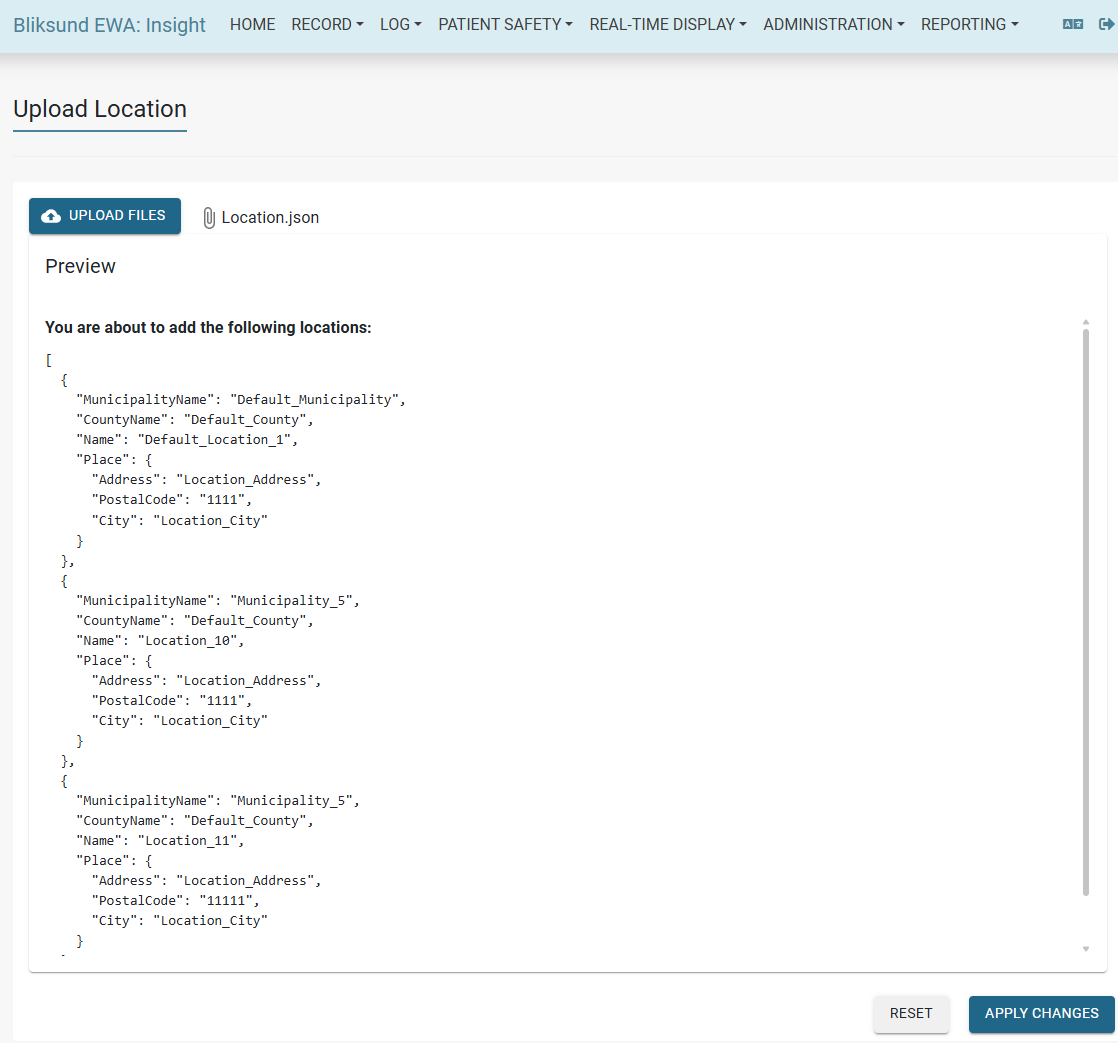This screenshot has height=1043, width=1118.
Task: Click the Default_Location_1 name line in preview
Action: point(188,440)
